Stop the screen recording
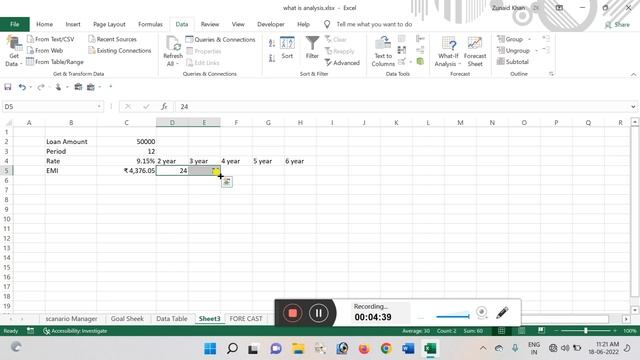The image size is (640, 360). [x=293, y=313]
